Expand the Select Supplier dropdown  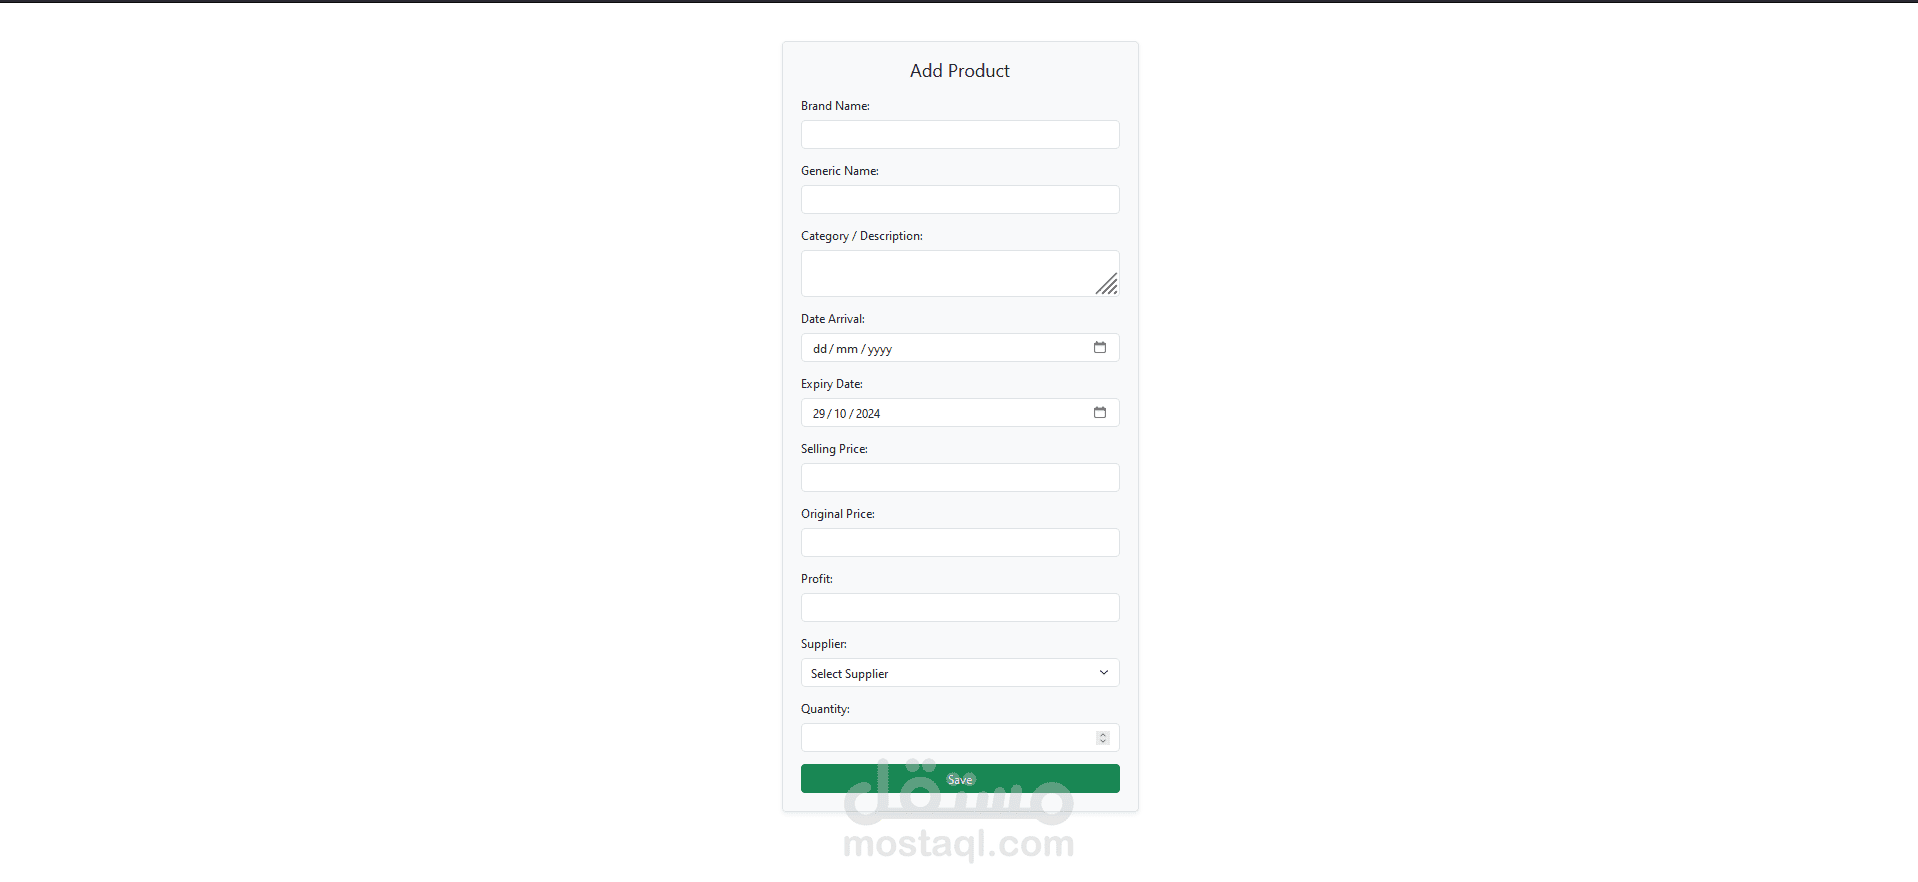(959, 673)
